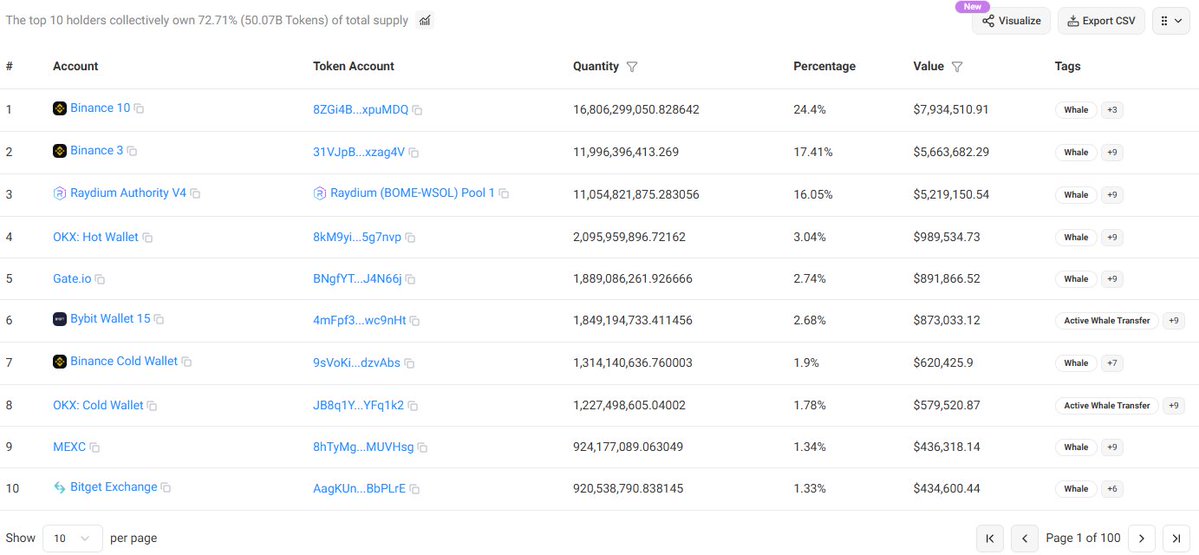Expand +7 tags for Binance Cold Wallet

click(x=1112, y=363)
